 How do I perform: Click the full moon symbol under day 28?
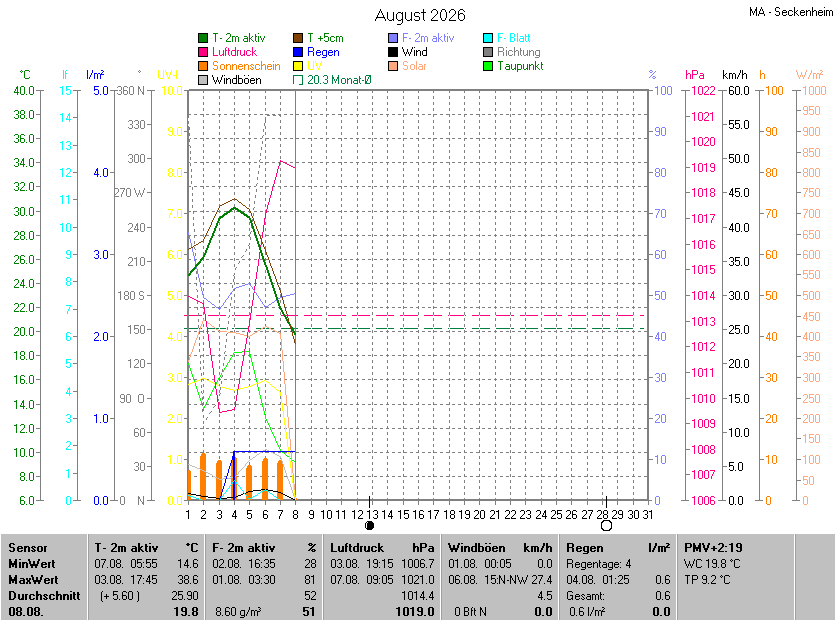click(x=606, y=526)
